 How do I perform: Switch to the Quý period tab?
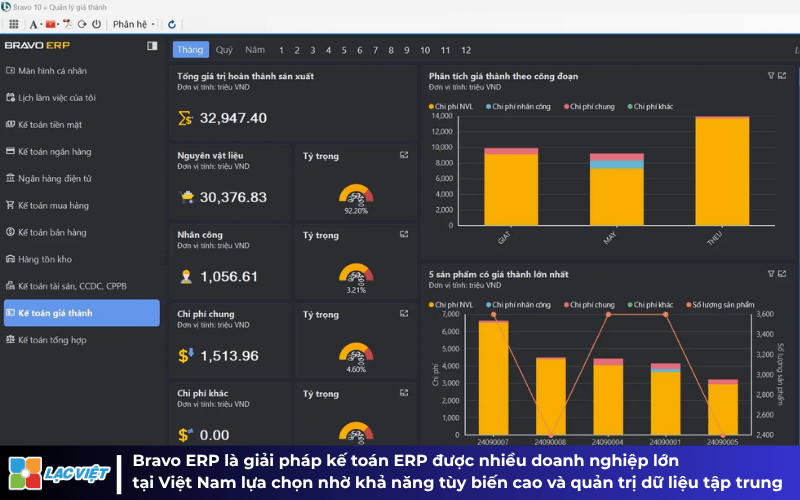coord(224,49)
